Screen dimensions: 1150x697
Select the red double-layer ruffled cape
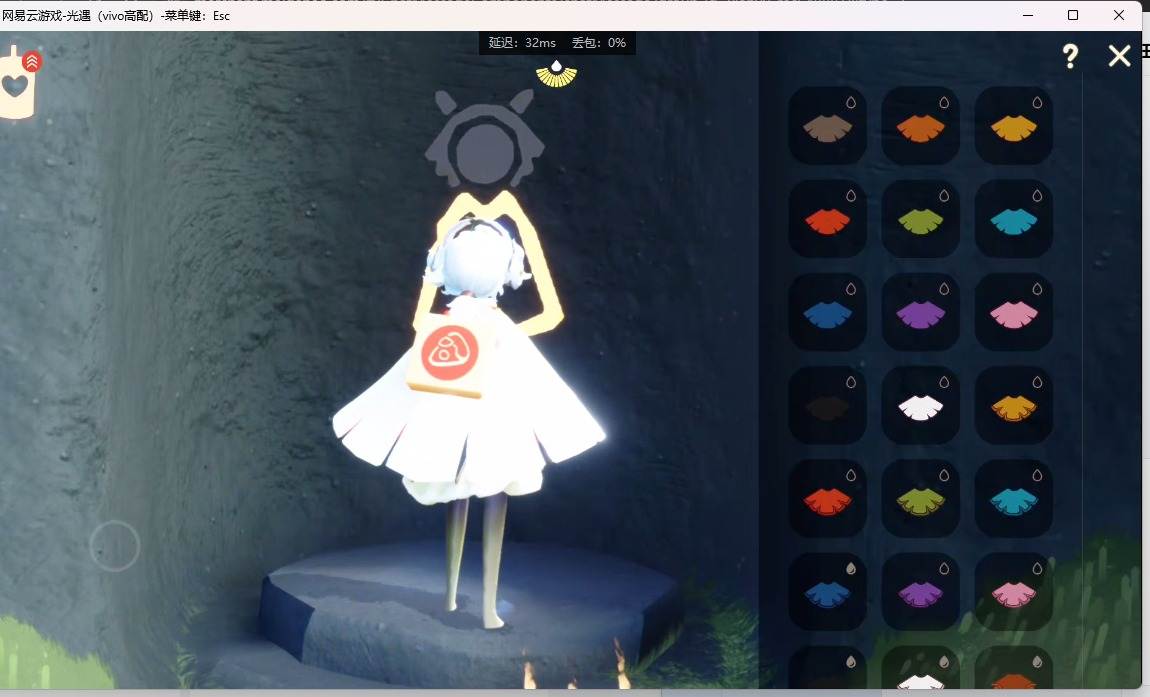[827, 498]
